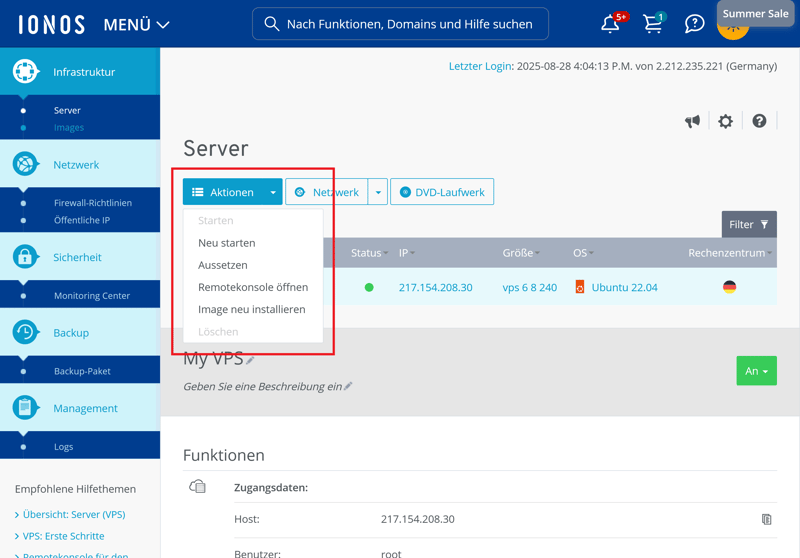This screenshot has height=558, width=800.
Task: Click the DVD-Laufwerk button
Action: click(x=442, y=192)
